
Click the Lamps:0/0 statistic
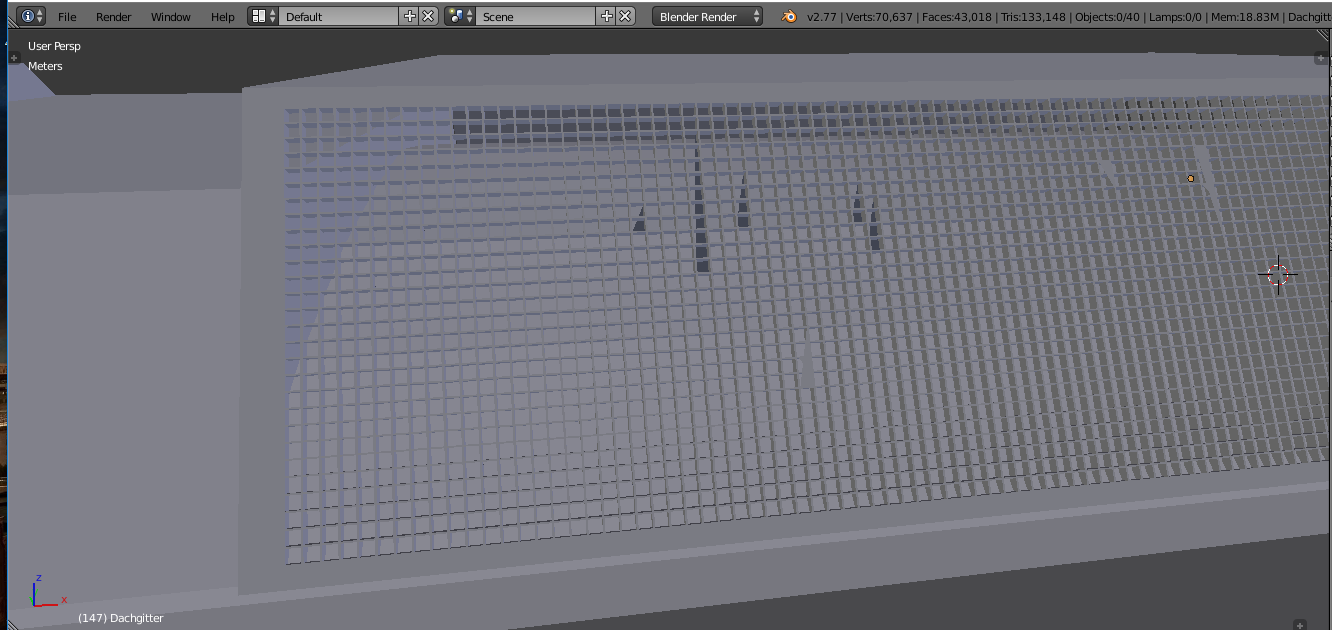pos(1175,17)
